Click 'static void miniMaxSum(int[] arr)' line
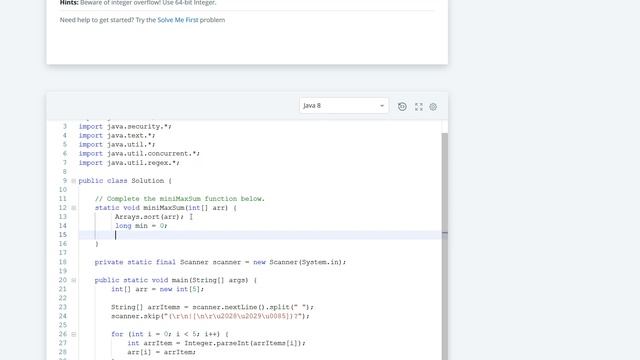 pos(166,208)
